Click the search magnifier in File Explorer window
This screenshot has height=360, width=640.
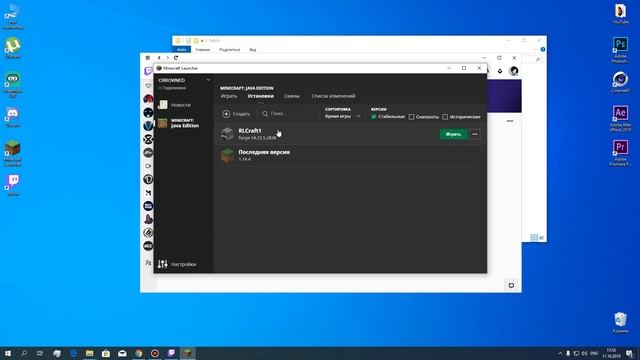pyautogui.click(x=538, y=60)
